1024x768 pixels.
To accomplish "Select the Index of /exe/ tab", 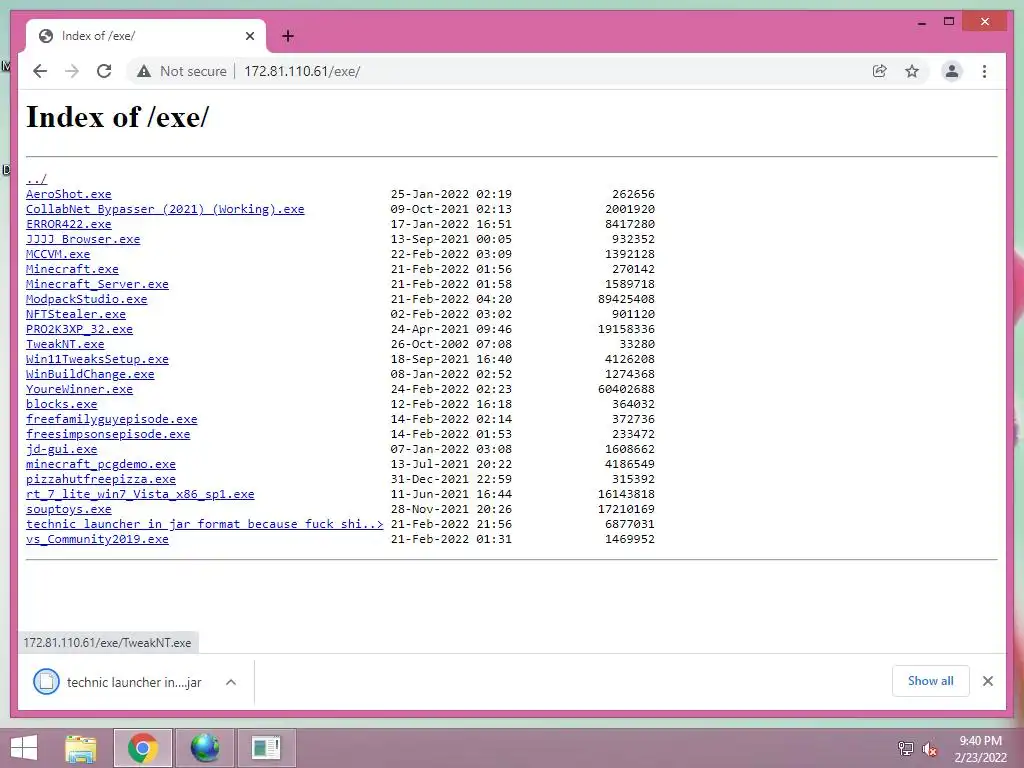I will click(146, 36).
